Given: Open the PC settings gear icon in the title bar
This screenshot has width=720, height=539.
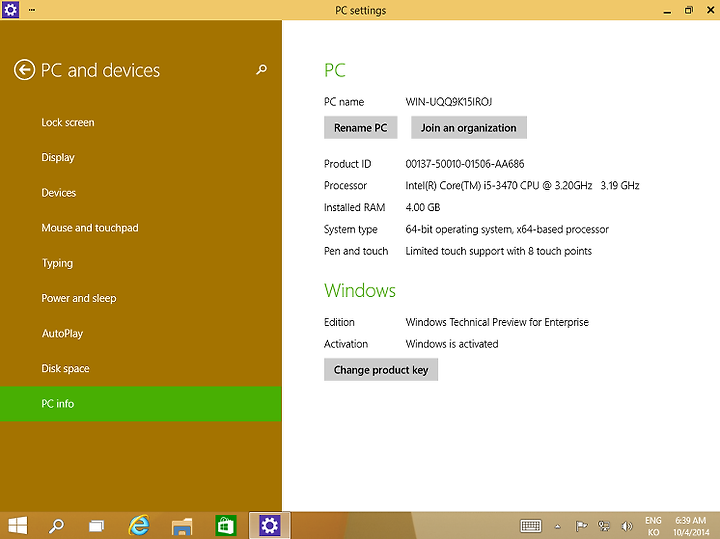Looking at the screenshot, I should (10, 10).
